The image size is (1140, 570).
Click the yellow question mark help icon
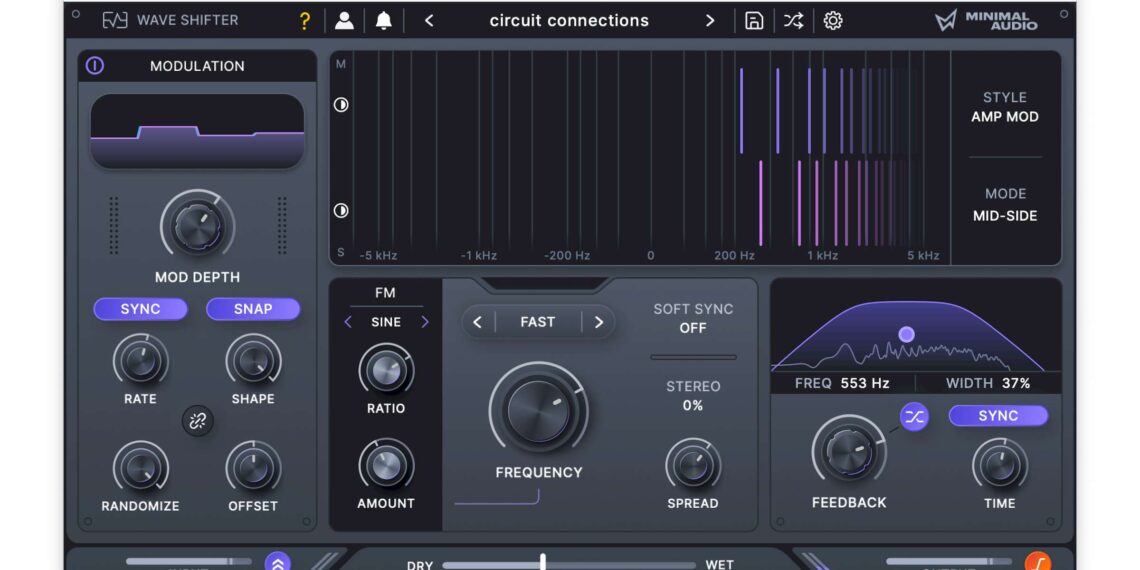coord(305,21)
